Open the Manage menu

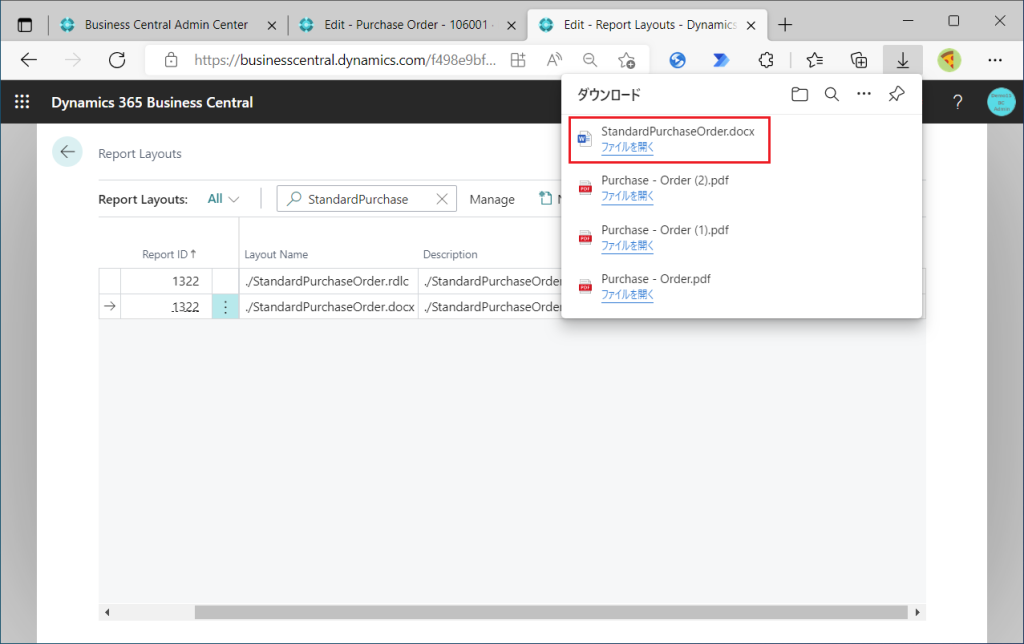point(492,199)
